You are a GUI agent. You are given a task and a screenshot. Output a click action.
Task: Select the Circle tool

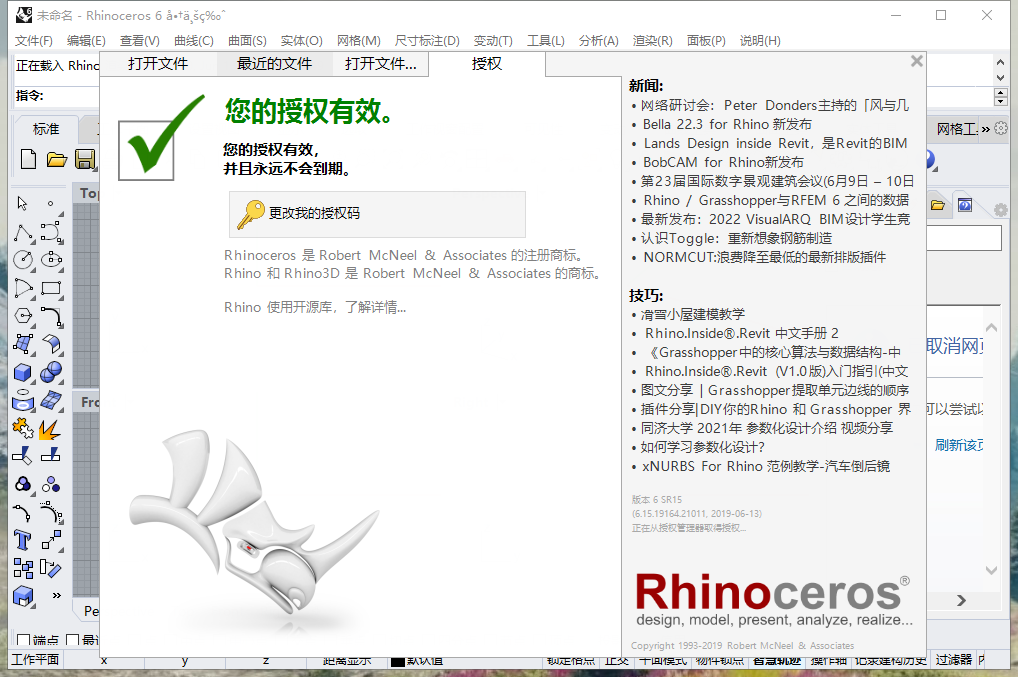[x=23, y=260]
